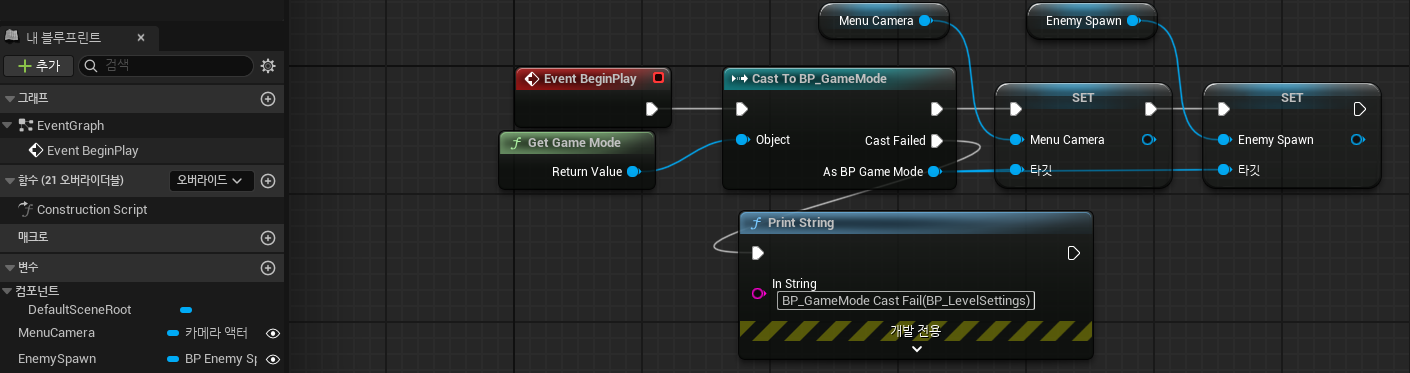
Task: Collapse the 그래프 section
Action: tap(10, 99)
